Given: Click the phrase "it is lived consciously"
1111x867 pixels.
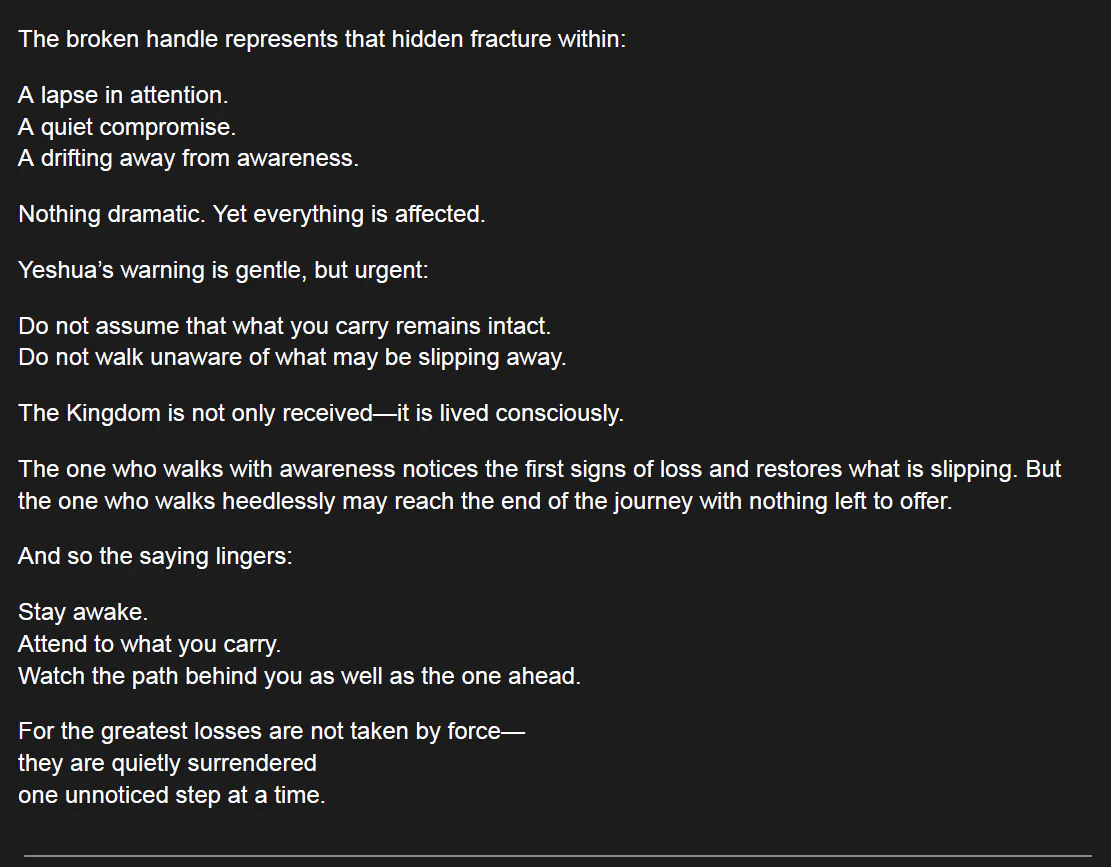Looking at the screenshot, I should pyautogui.click(x=510, y=414).
